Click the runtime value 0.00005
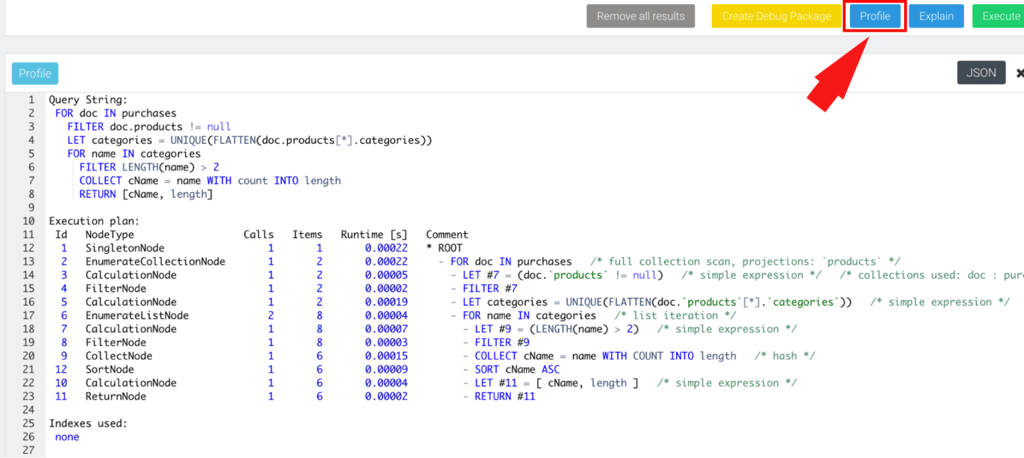 tap(387, 275)
